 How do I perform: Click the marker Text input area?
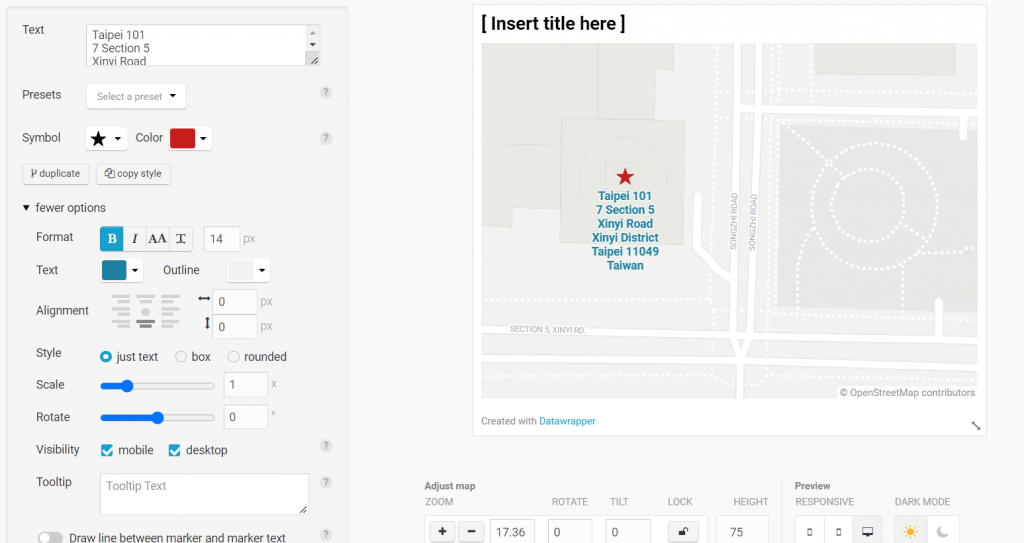197,45
